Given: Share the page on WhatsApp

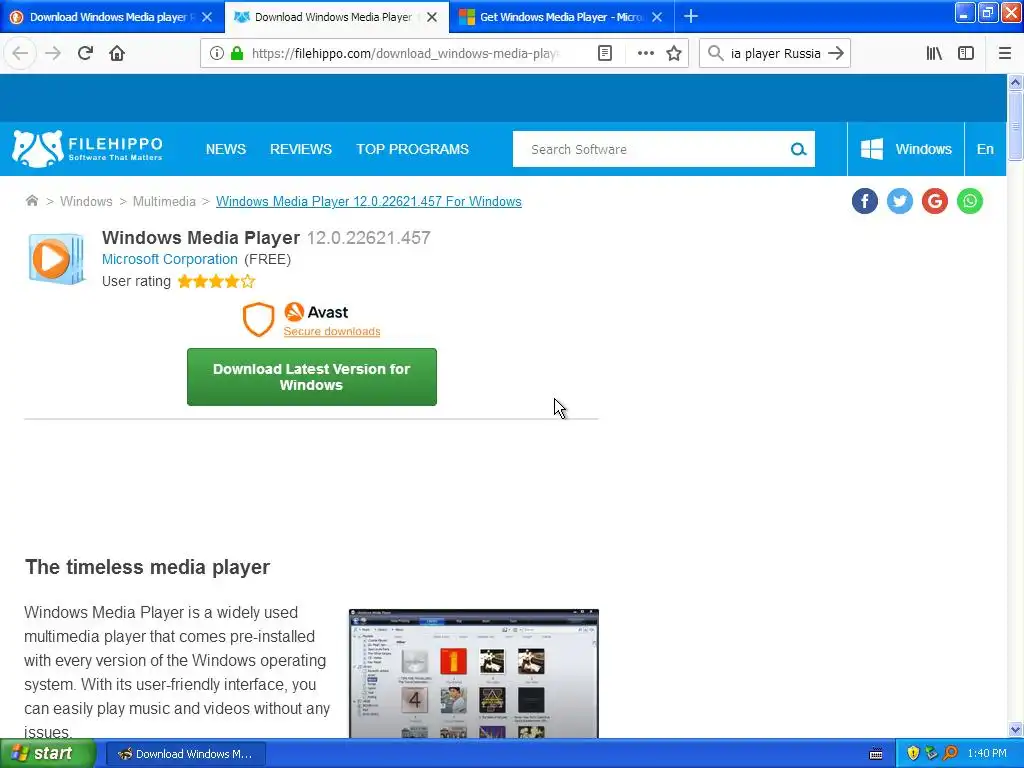Looking at the screenshot, I should (970, 201).
